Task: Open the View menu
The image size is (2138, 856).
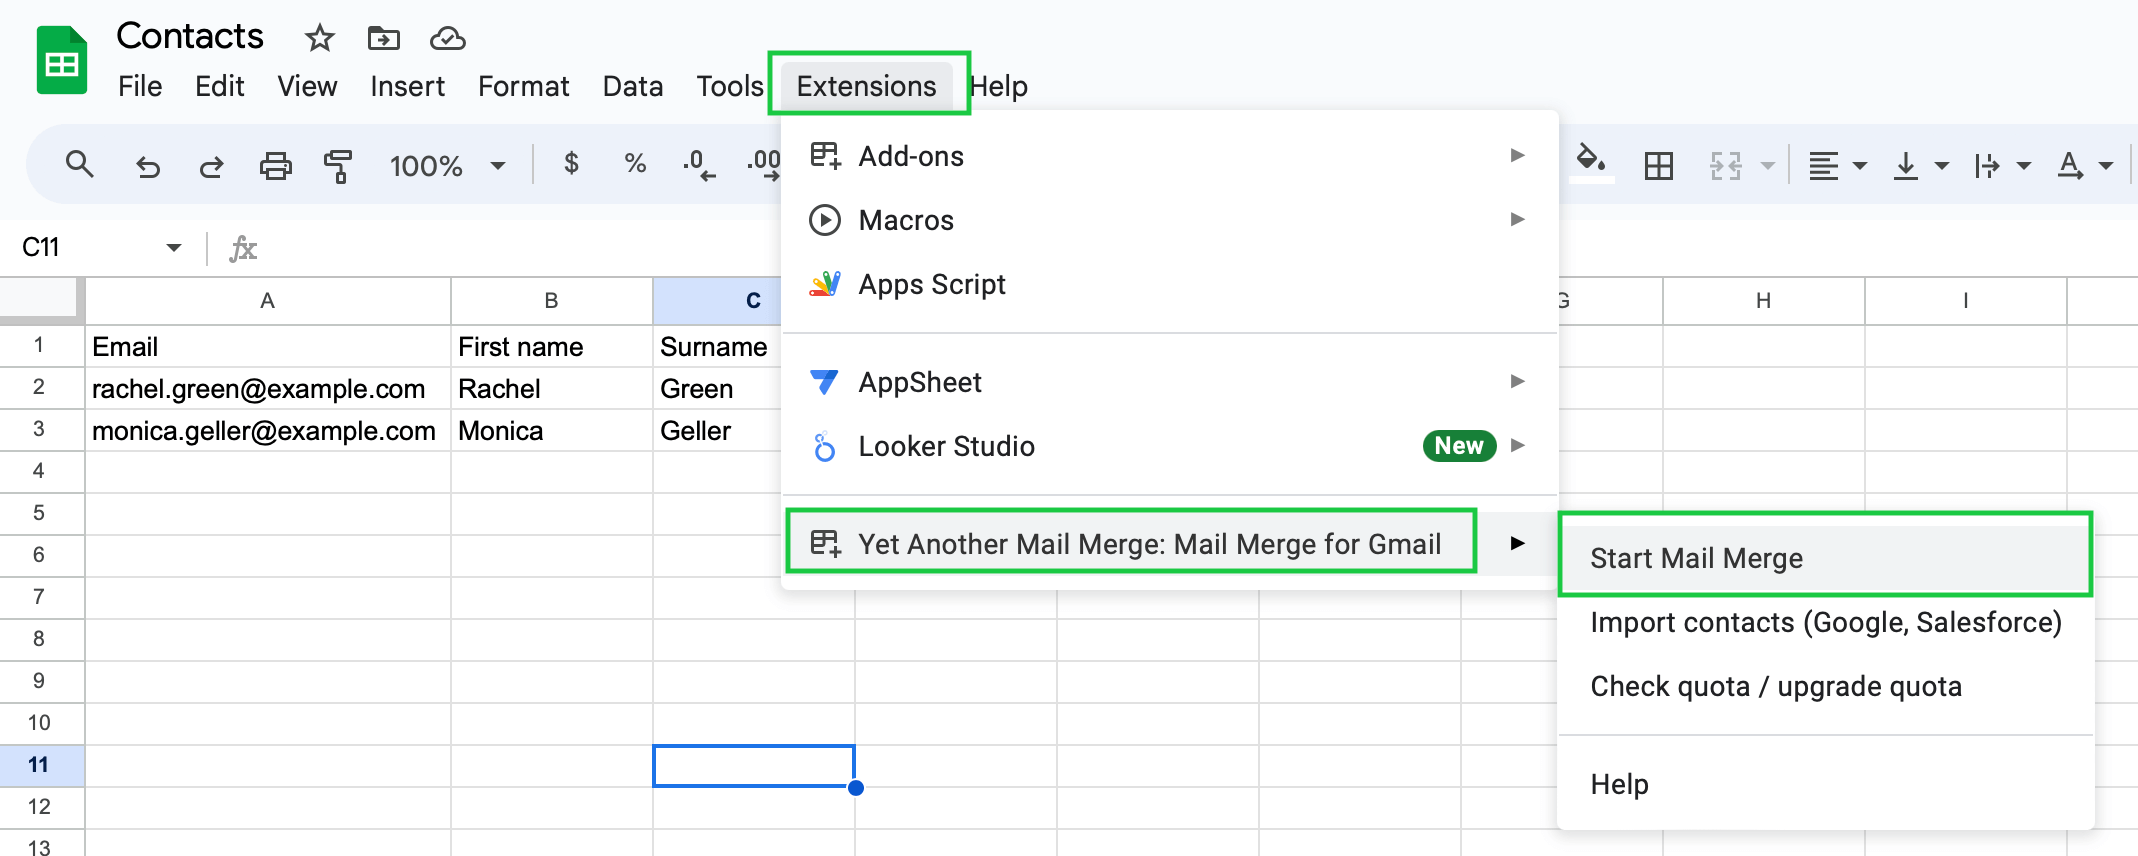Action: pos(307,86)
